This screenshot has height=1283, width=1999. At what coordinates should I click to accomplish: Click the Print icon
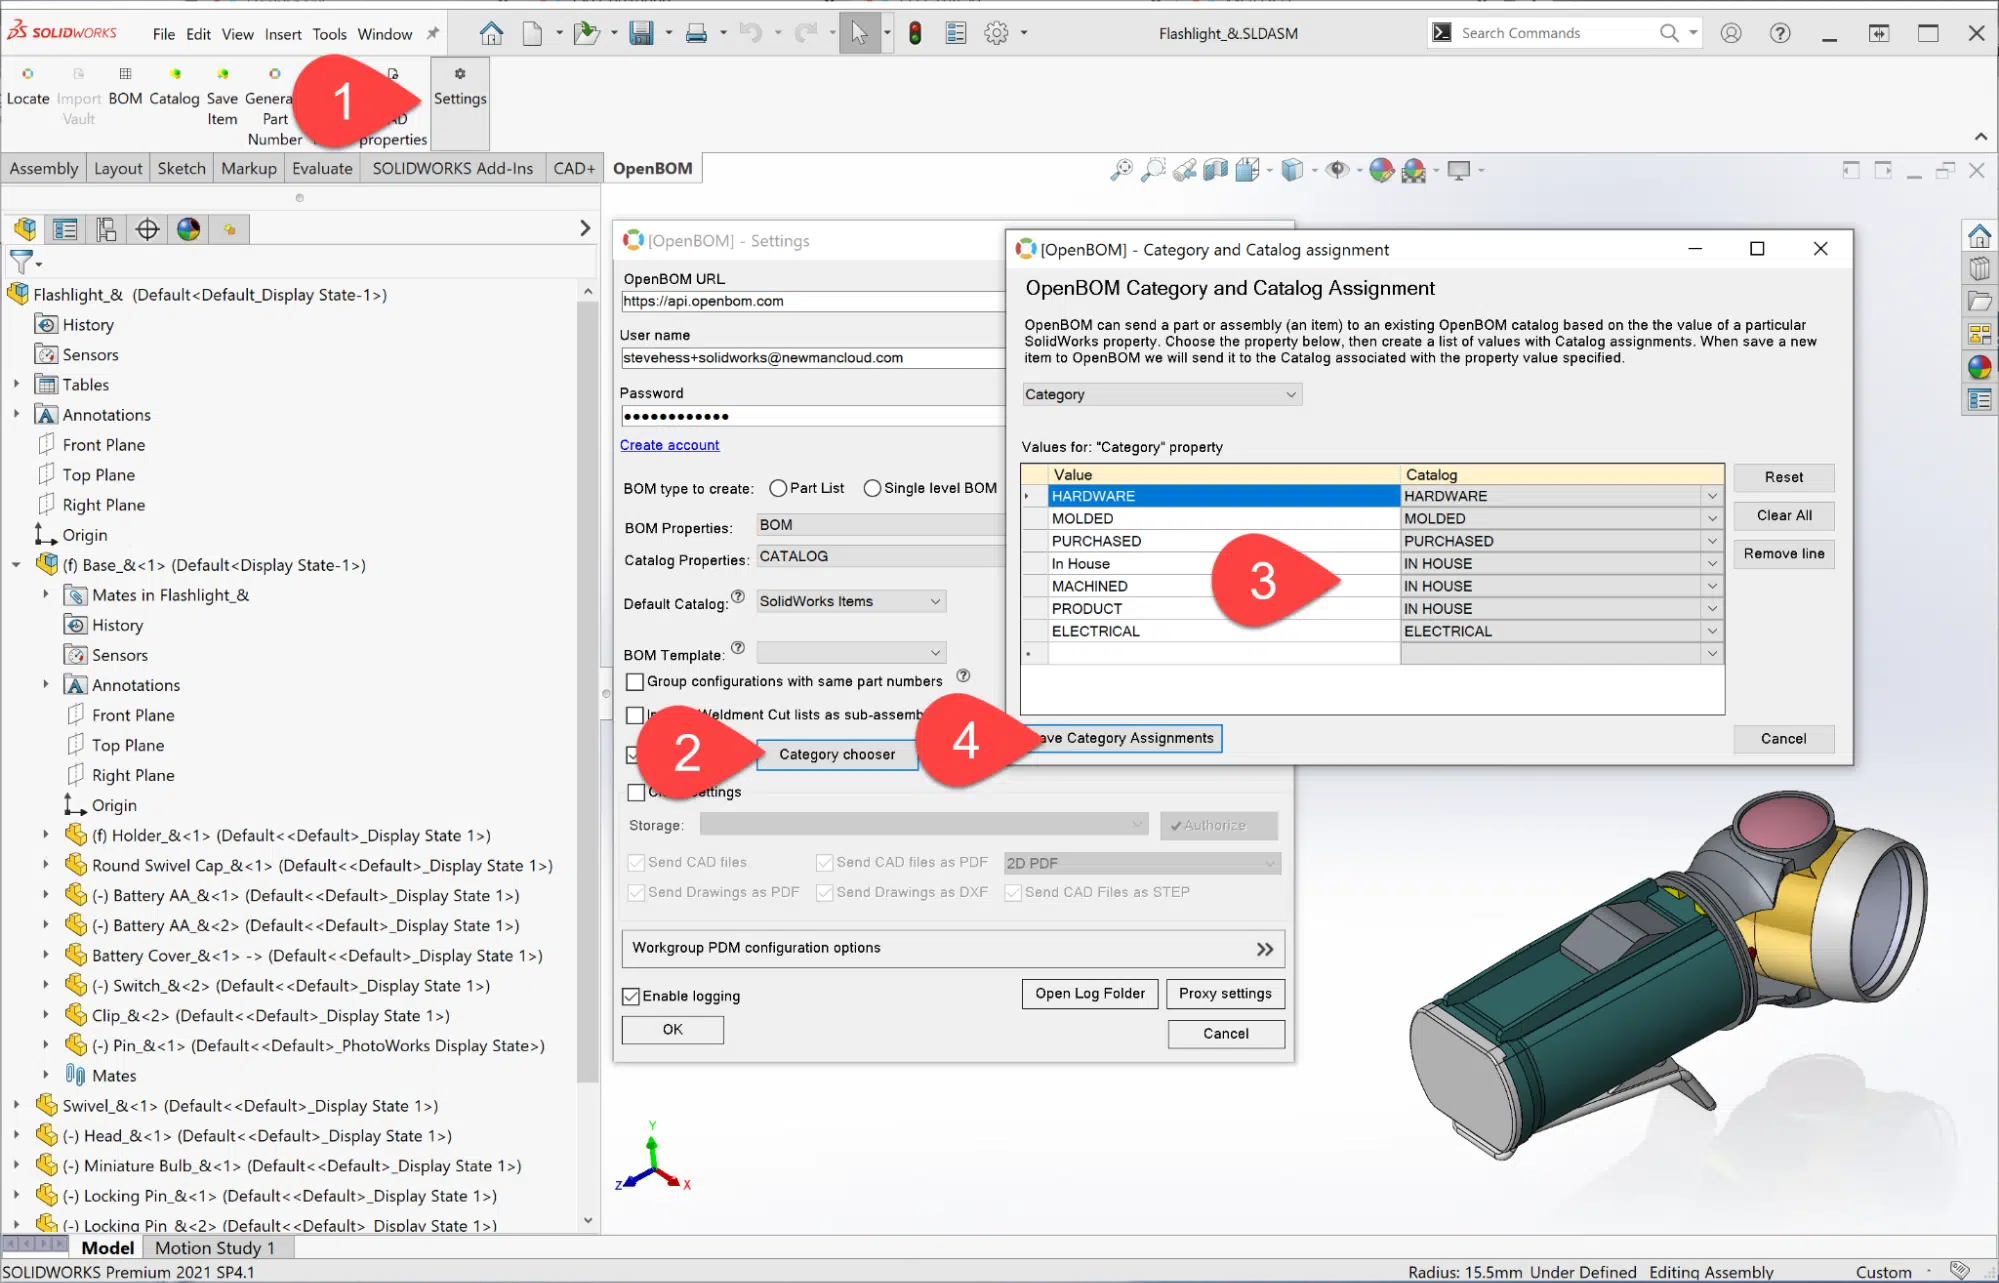pos(696,33)
